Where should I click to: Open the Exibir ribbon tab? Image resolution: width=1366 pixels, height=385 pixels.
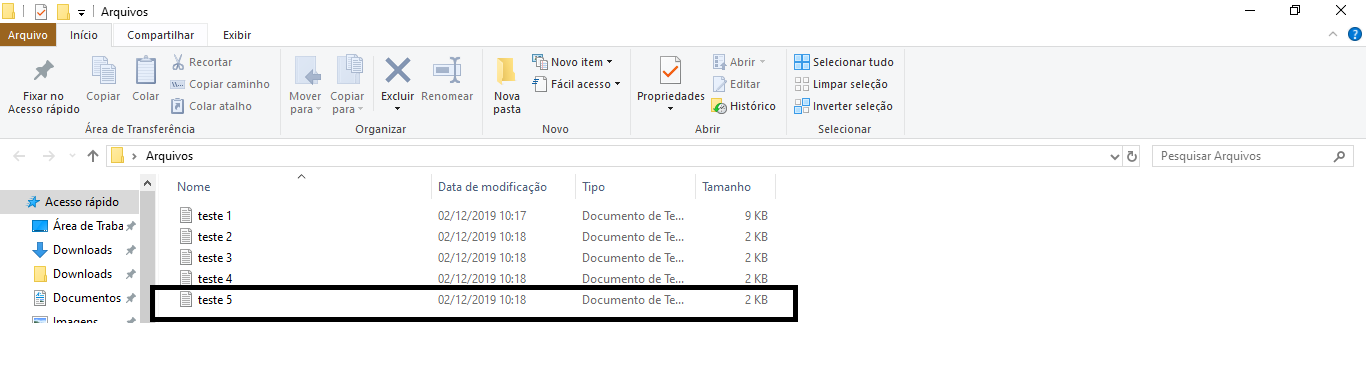tap(237, 35)
